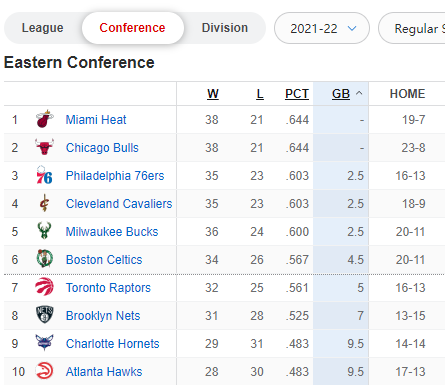This screenshot has width=445, height=385.
Task: Open the Regular Season dropdown
Action: (x=413, y=28)
